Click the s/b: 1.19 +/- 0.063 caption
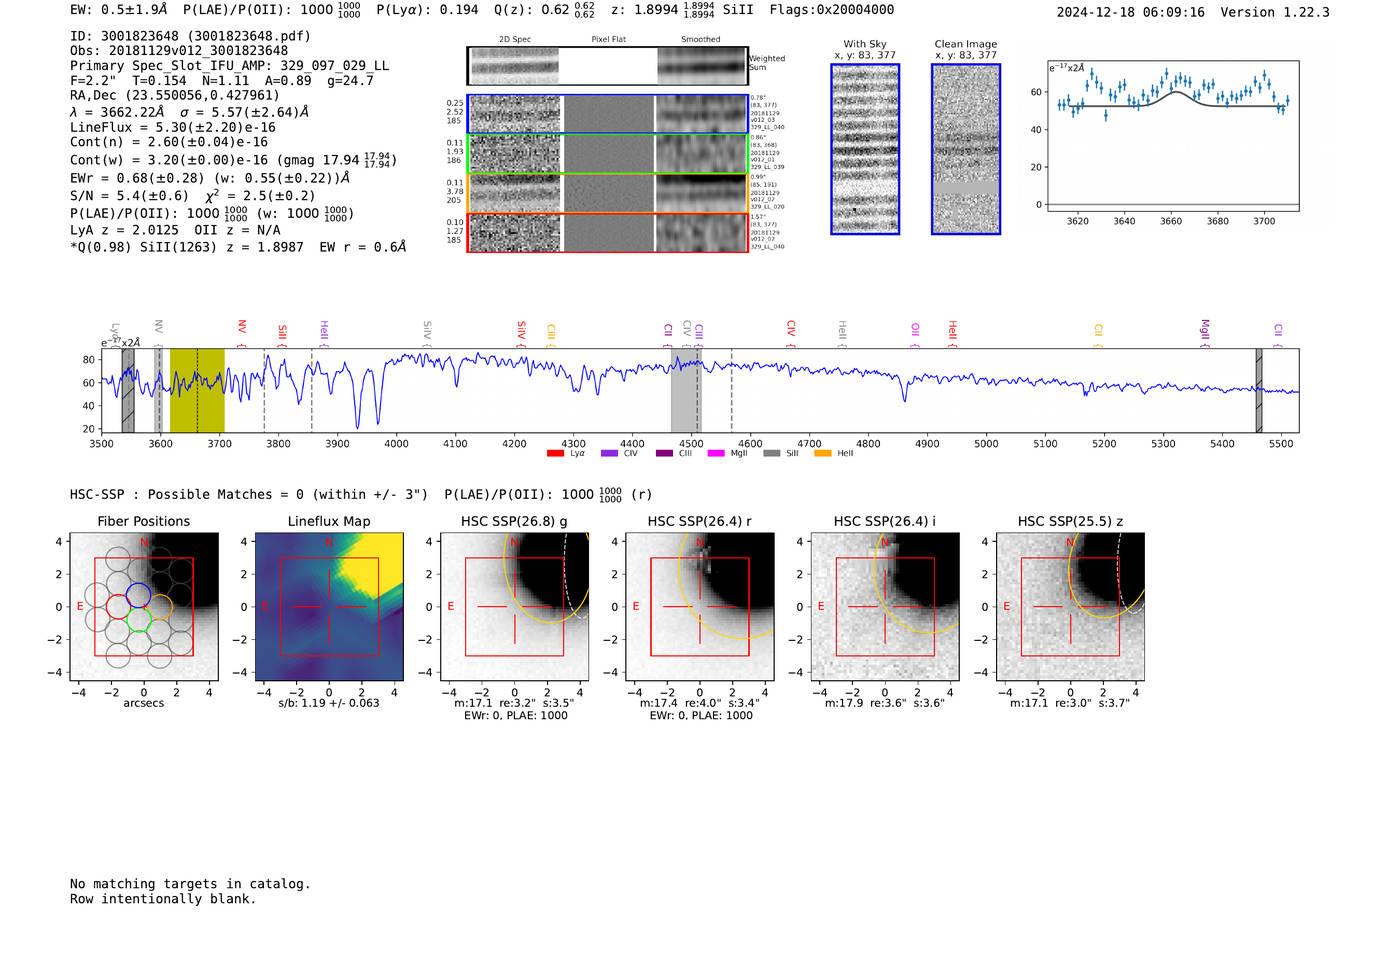This screenshot has width=1400, height=953. tap(329, 703)
